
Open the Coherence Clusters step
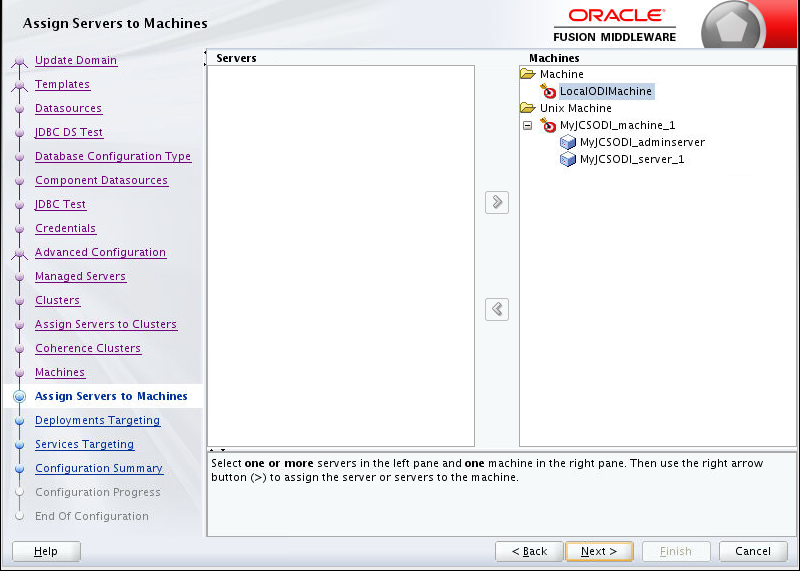[x=88, y=348]
